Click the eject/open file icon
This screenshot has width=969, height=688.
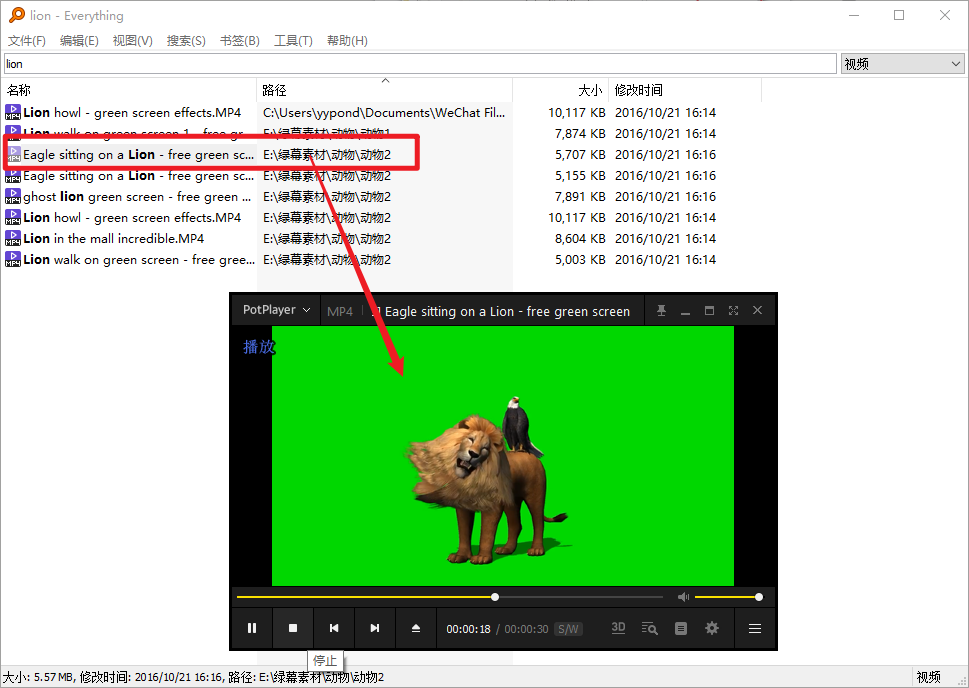(416, 628)
